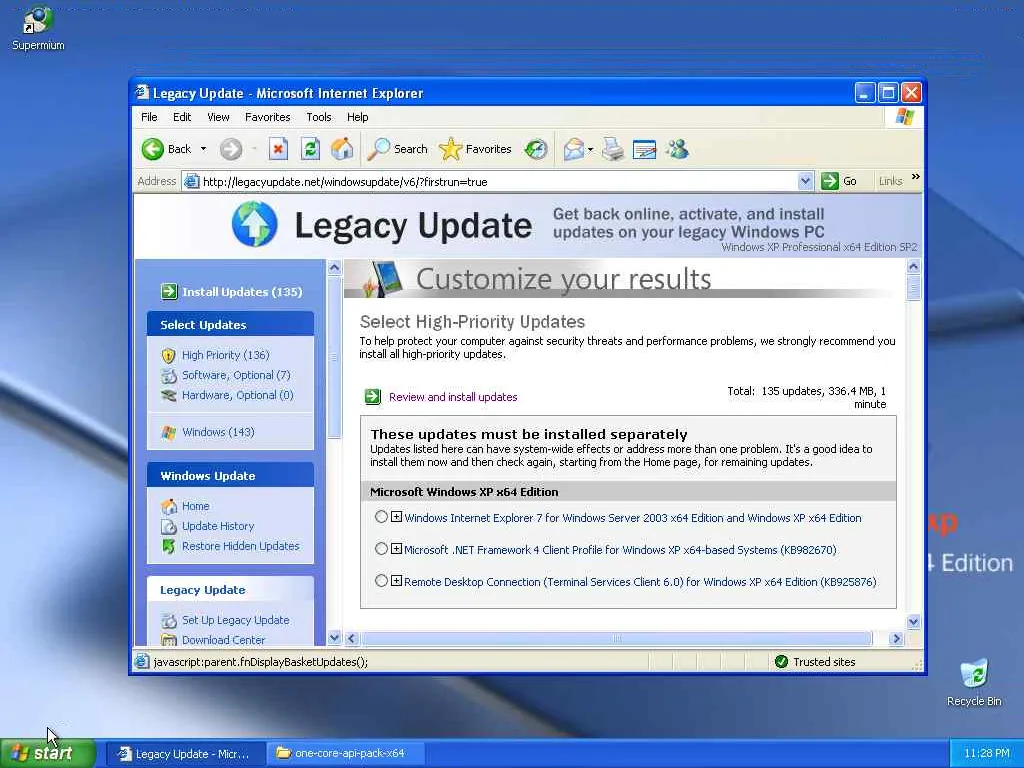Screen dimensions: 1024x768
Task: Stop page loading with red X icon
Action: 278,149
